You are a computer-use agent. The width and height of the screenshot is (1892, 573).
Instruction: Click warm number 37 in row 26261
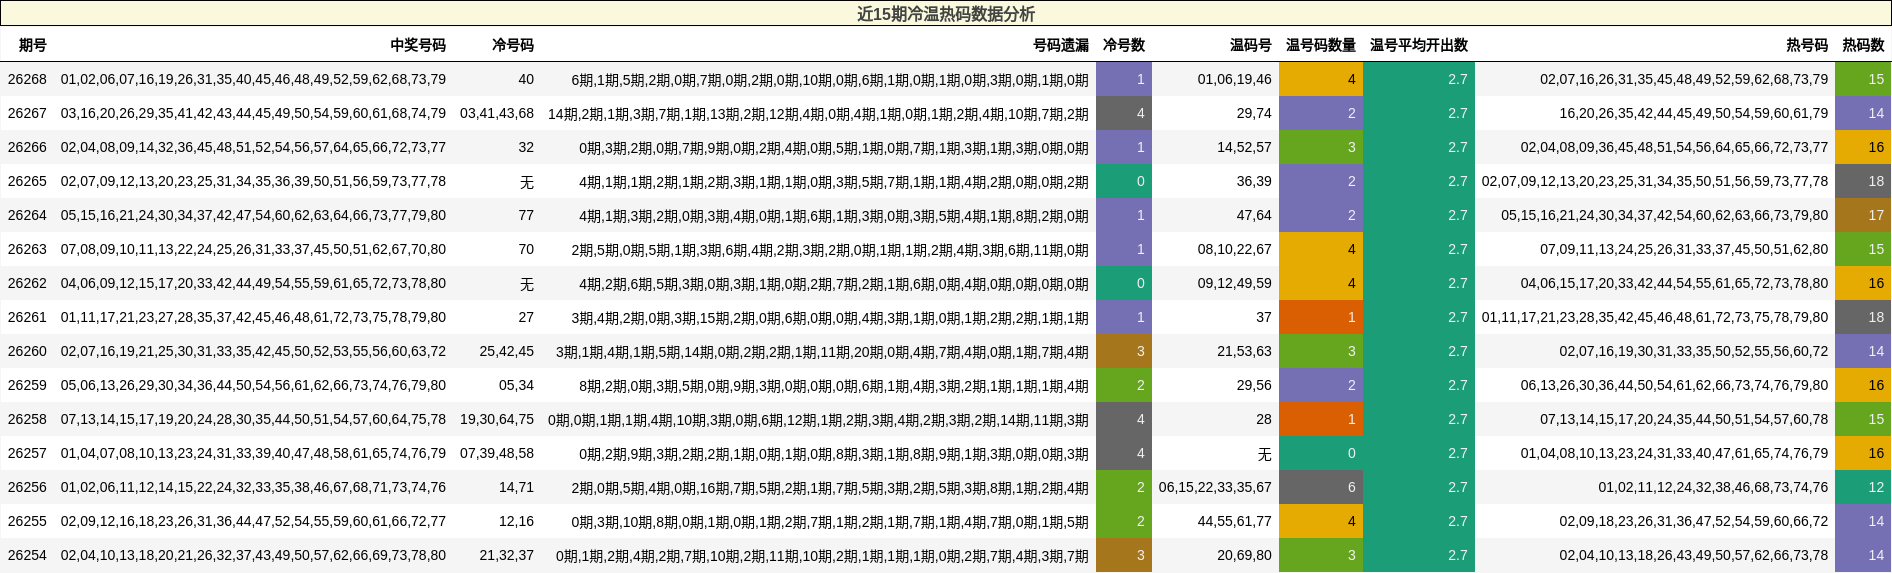(1264, 317)
